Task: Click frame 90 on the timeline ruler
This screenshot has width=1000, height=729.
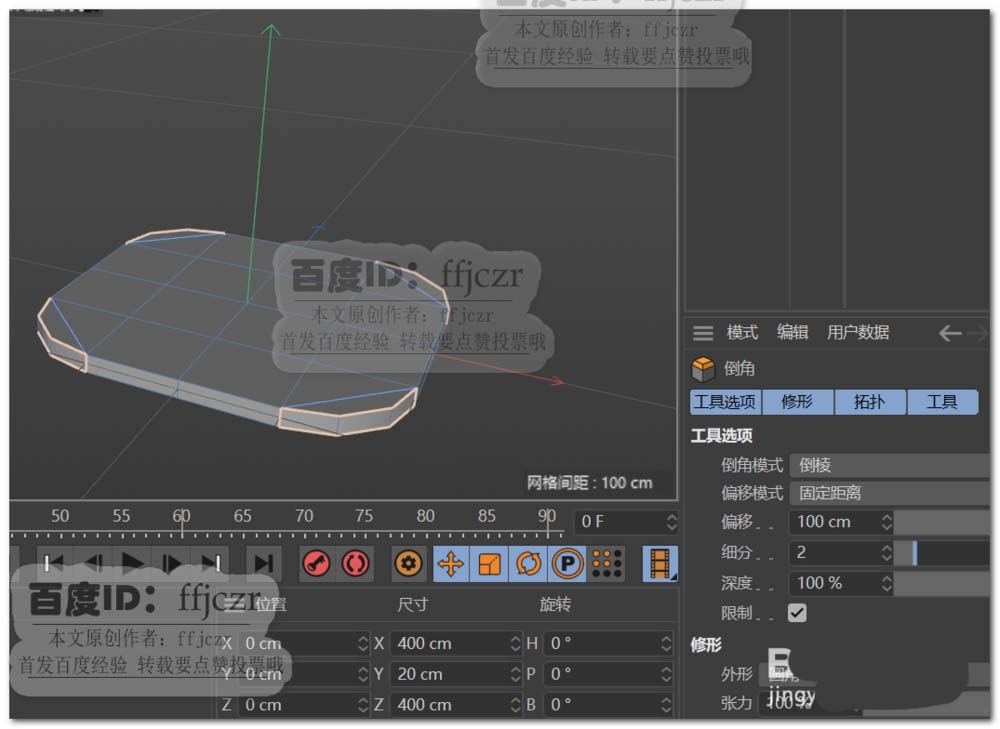Action: pos(547,516)
